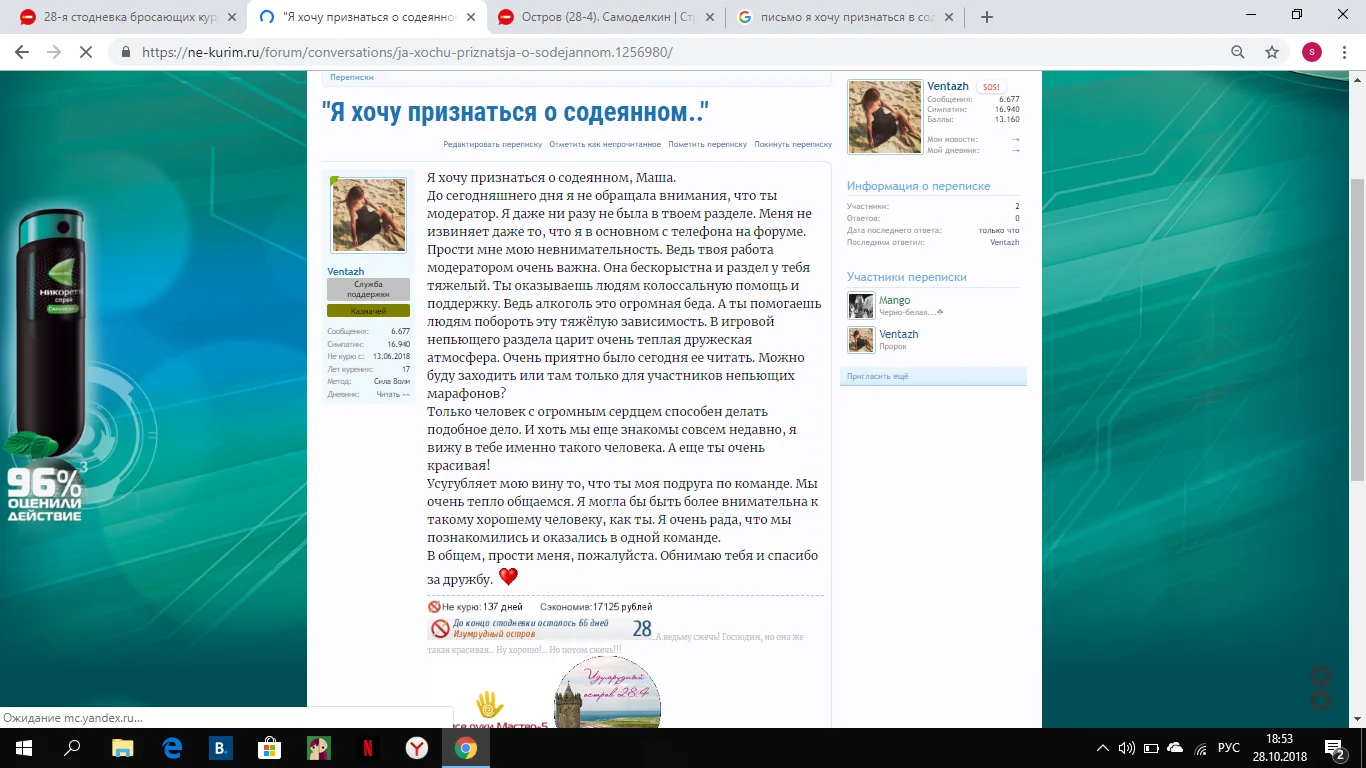Viewport: 1366px width, 768px height.
Task: Close the 'Остров (28-4). Самоделкин' tab
Action: [710, 17]
